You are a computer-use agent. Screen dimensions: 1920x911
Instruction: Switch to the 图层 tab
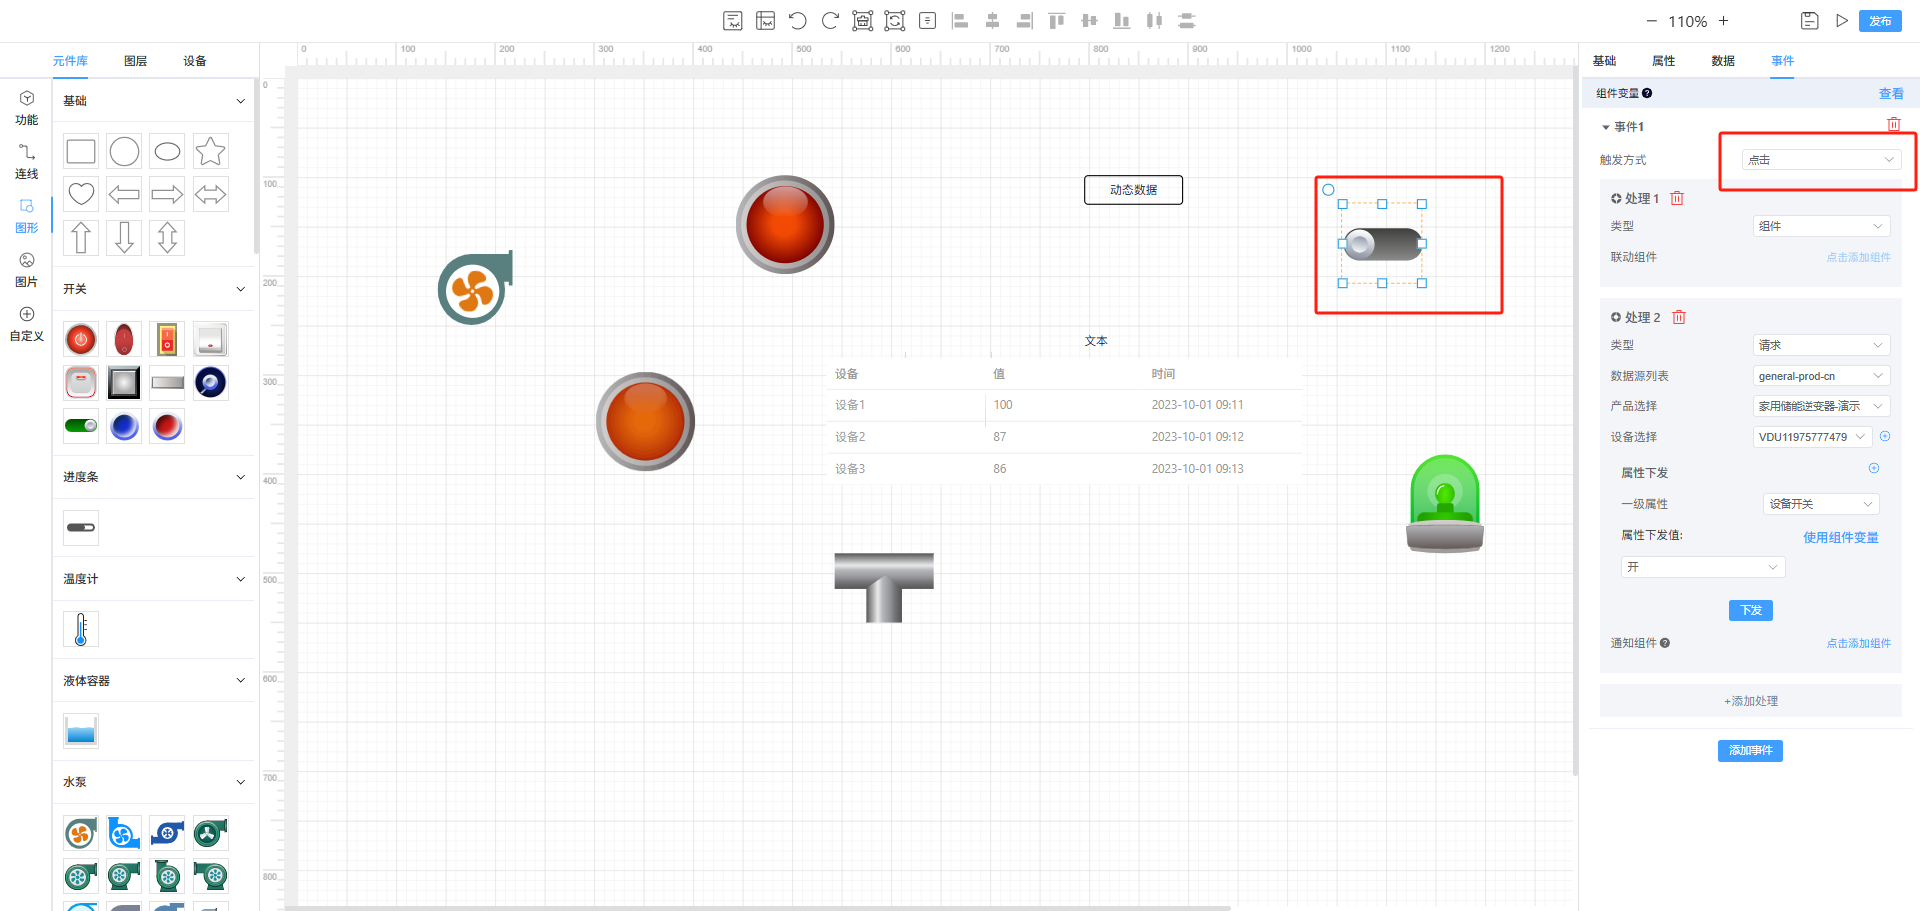coord(135,61)
